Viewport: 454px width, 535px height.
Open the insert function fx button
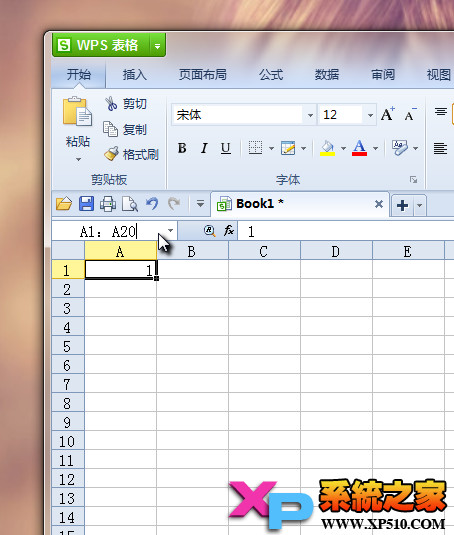click(229, 231)
